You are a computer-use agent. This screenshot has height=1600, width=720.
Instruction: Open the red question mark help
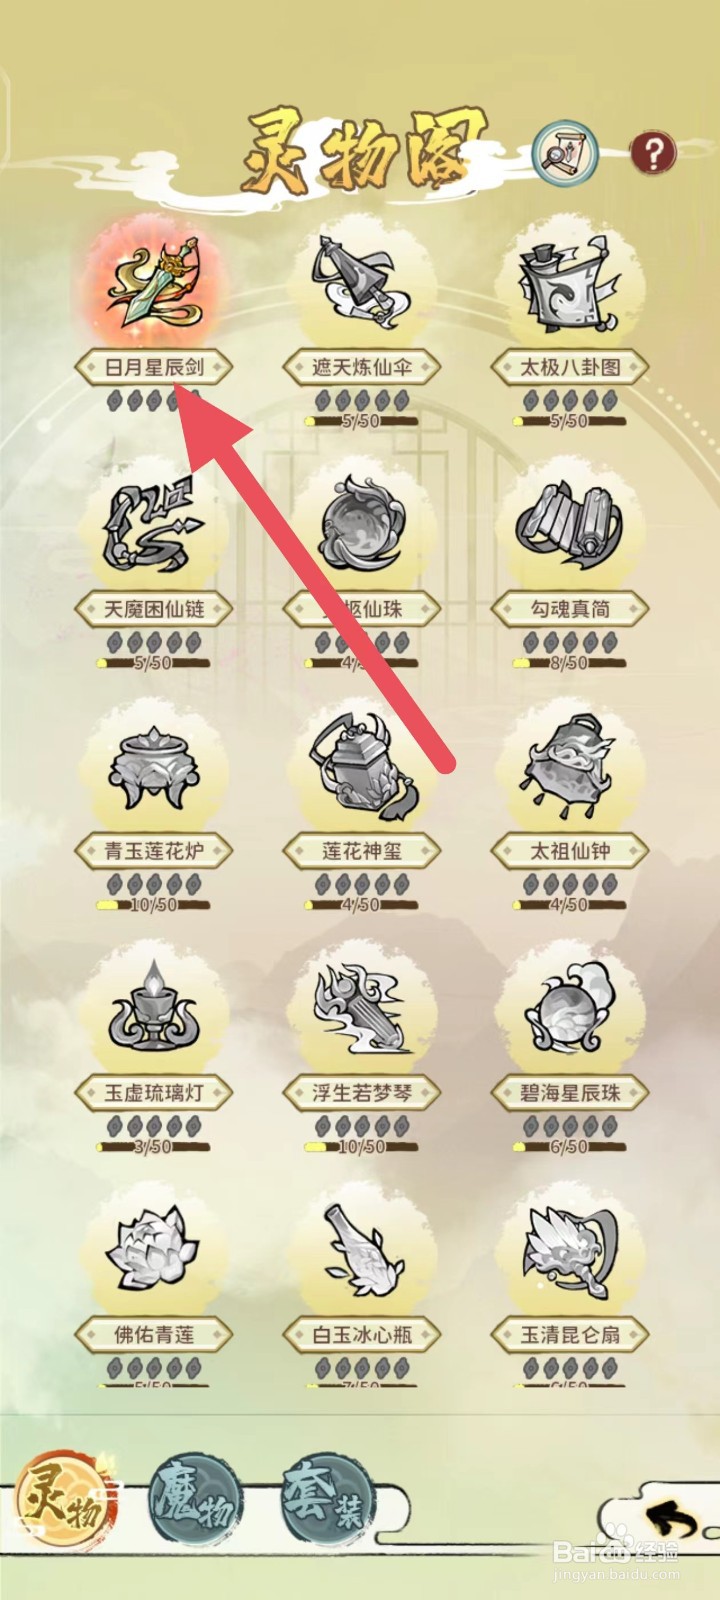[x=653, y=153]
